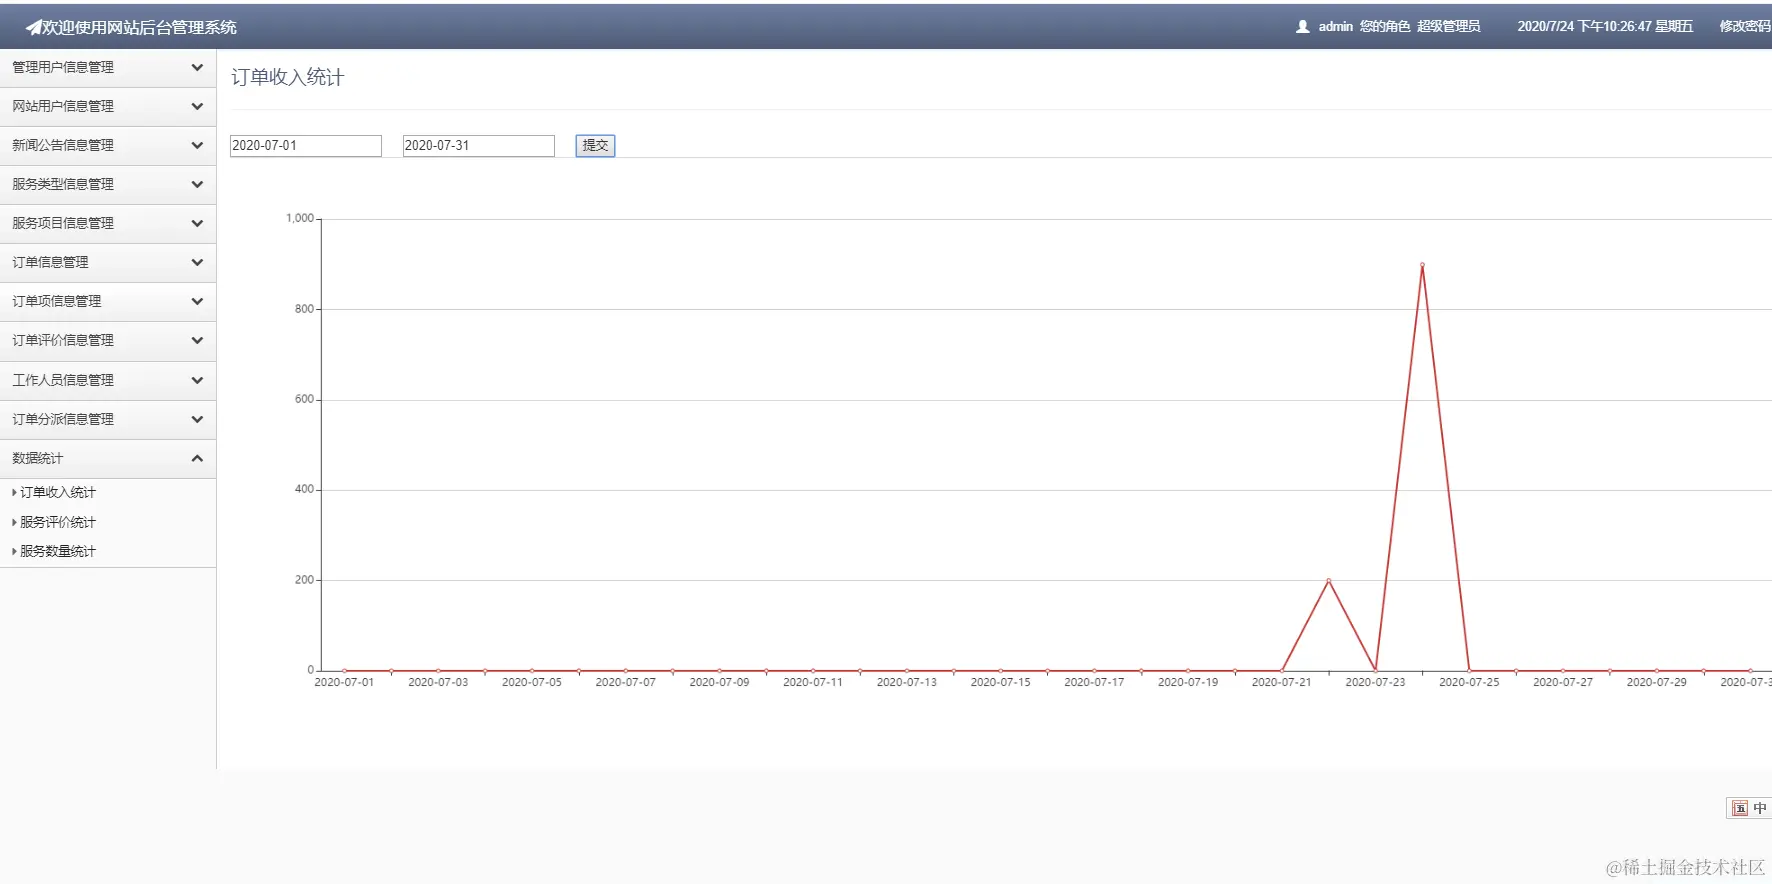This screenshot has height=884, width=1772.
Task: Open 订单收入统计 submenu link
Action: [57, 492]
